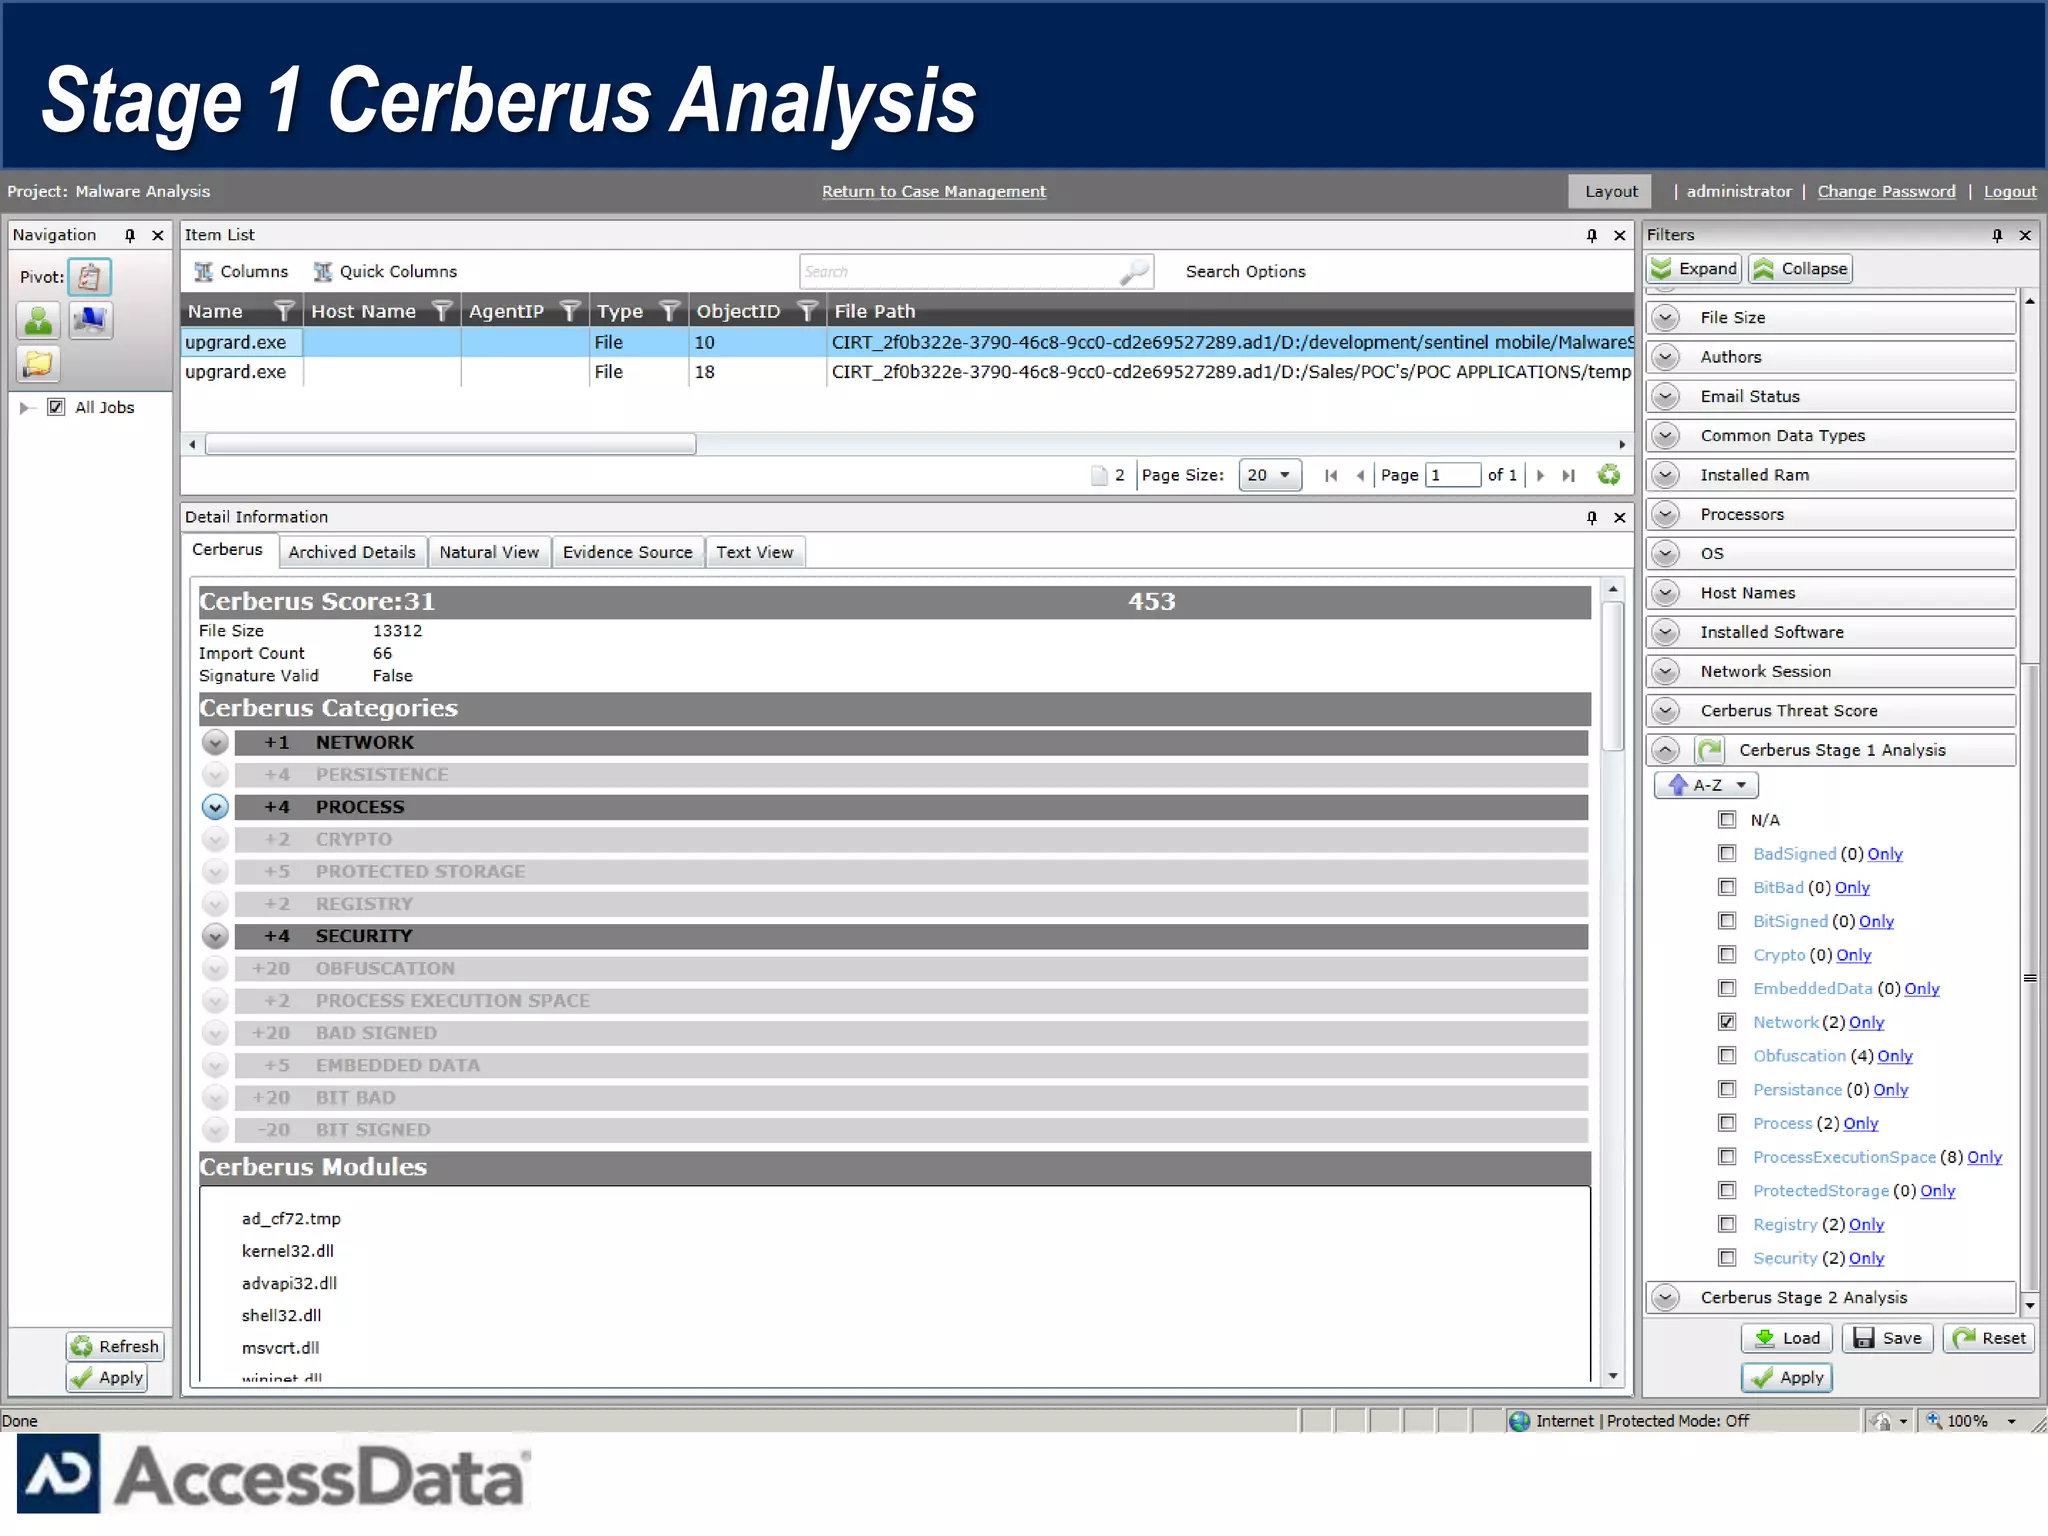Click the Pivot clipboard icon
The width and height of the screenshot is (2048, 1536).
89,277
